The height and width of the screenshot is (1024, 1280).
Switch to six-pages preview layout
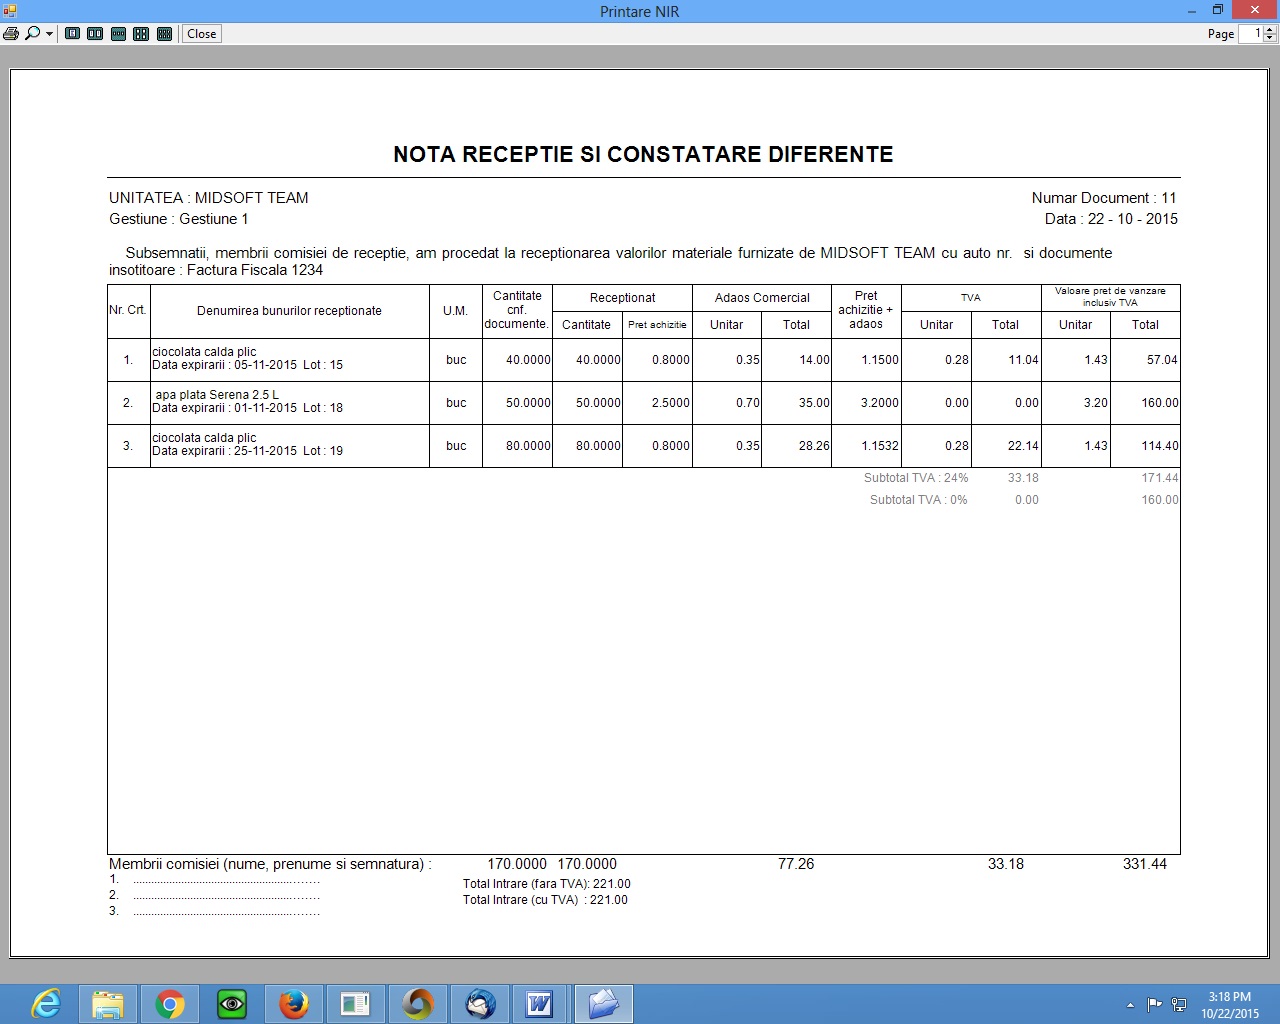164,33
